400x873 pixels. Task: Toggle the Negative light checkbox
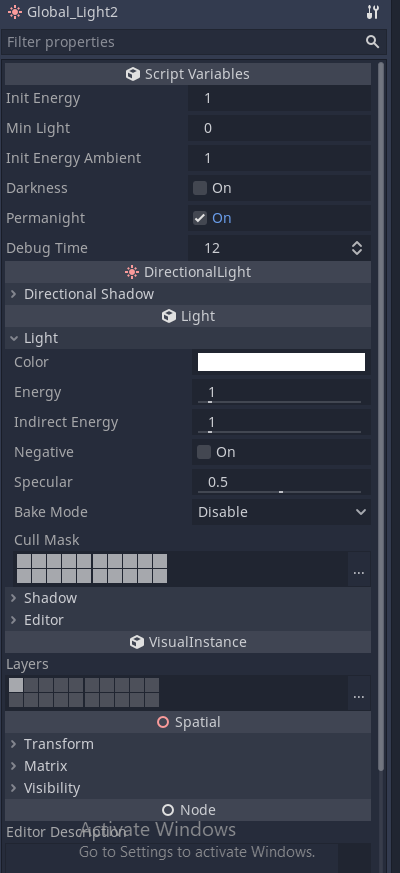point(204,452)
